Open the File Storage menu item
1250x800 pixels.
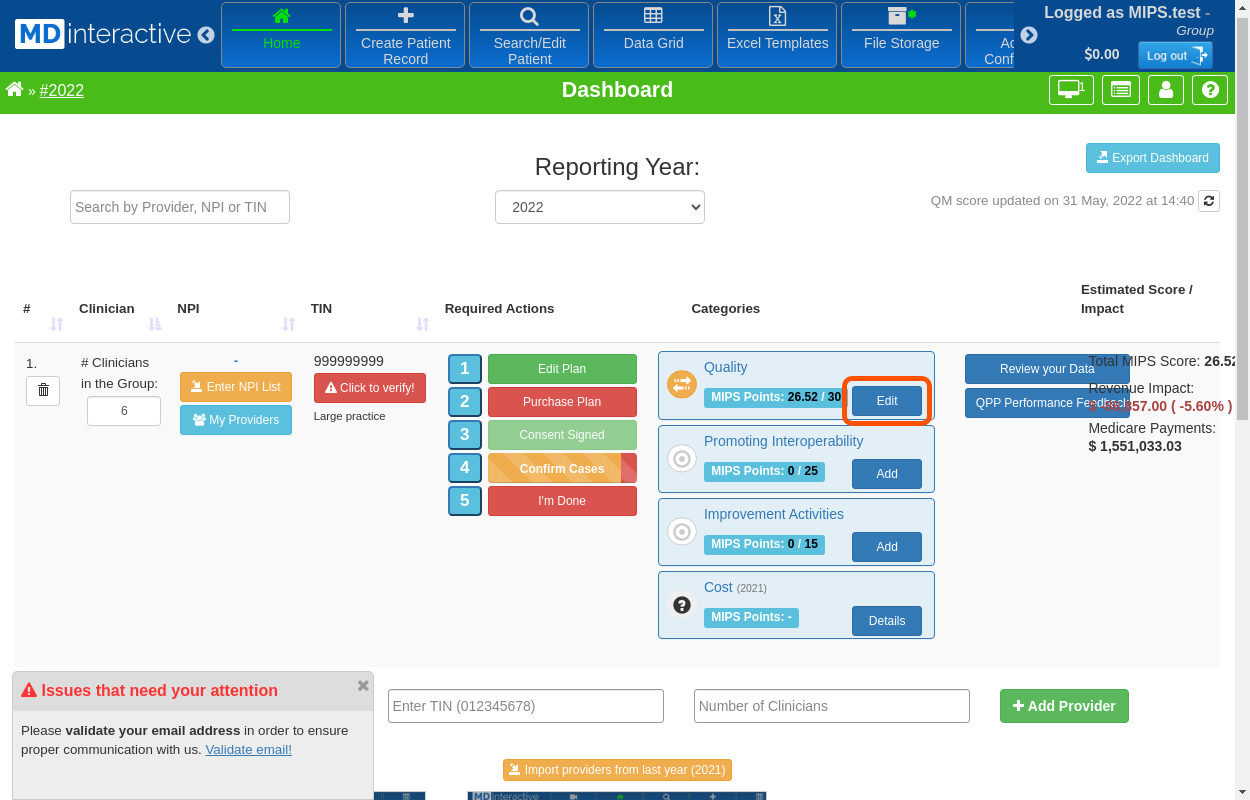click(901, 35)
